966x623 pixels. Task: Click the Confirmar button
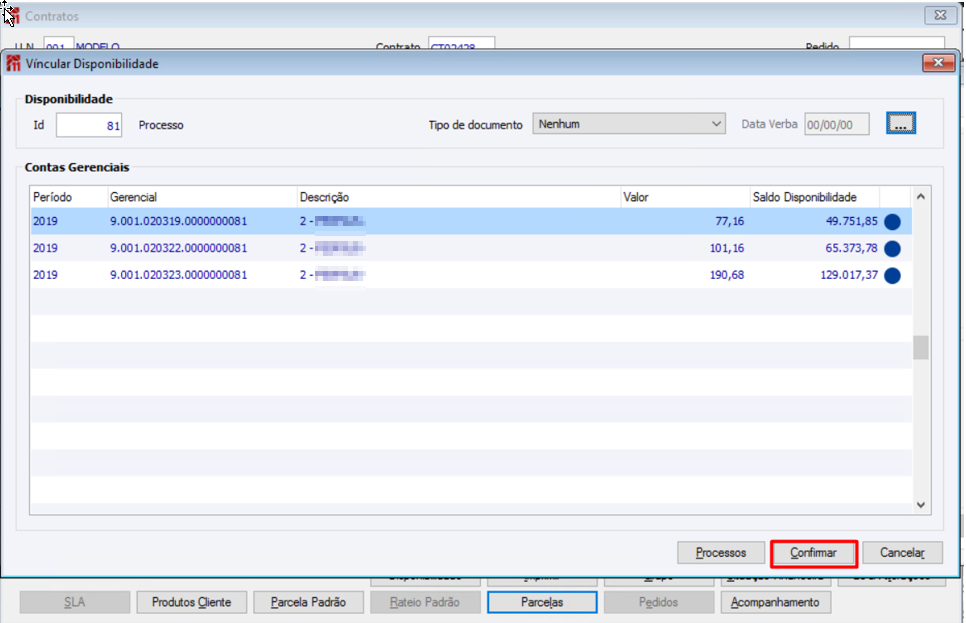[x=813, y=553]
